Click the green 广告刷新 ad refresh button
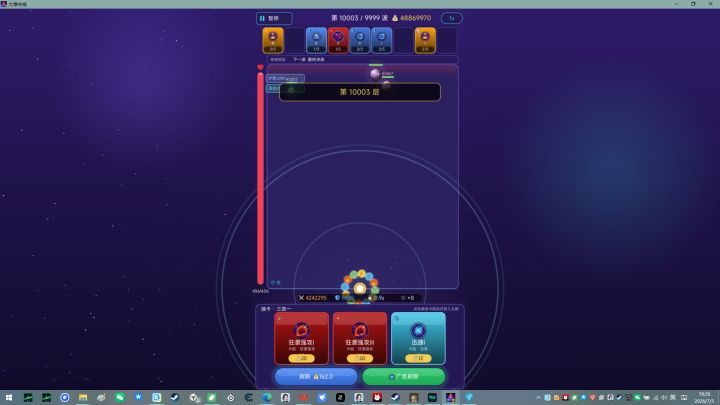 [404, 377]
